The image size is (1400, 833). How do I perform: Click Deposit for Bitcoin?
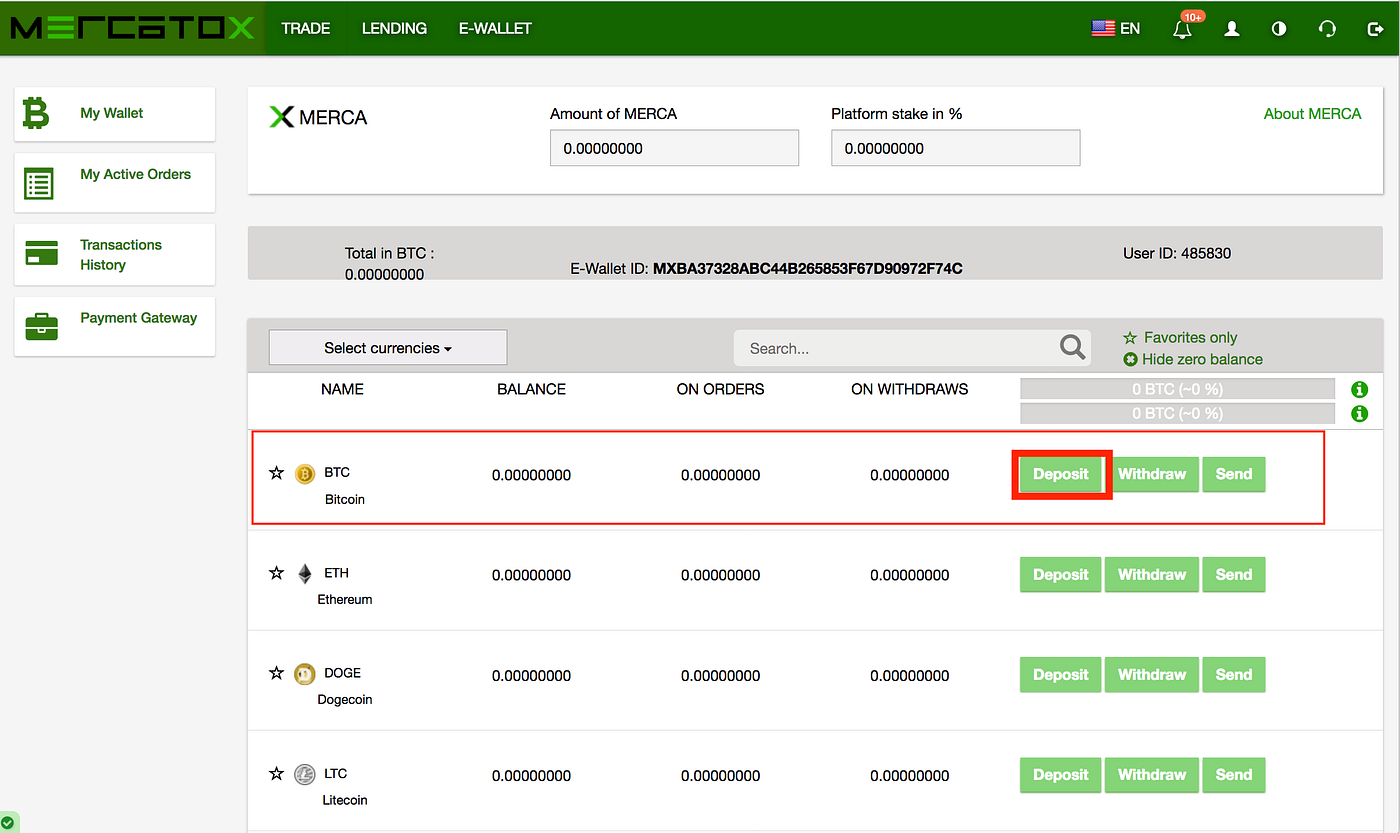(x=1061, y=474)
